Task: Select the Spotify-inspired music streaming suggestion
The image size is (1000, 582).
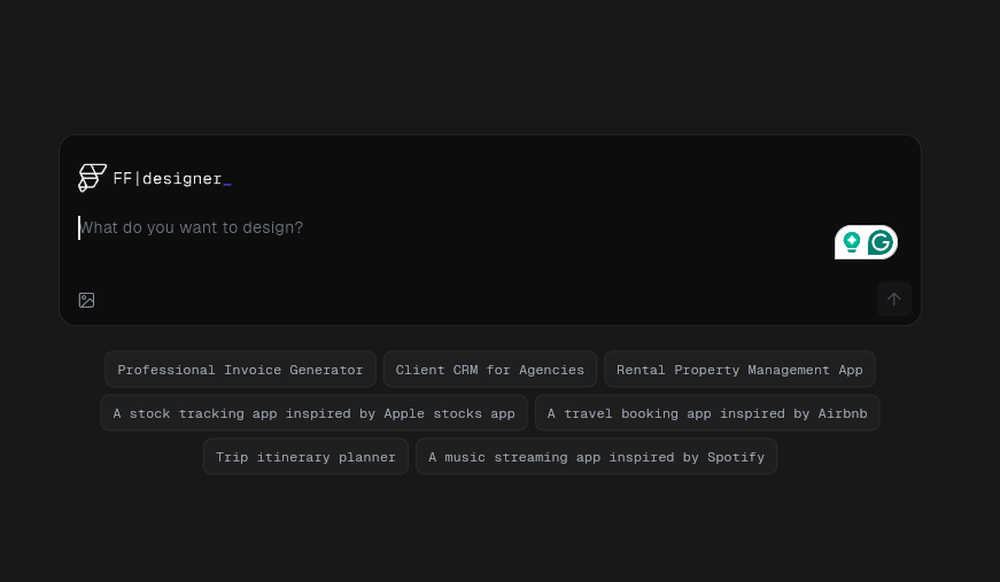Action: pyautogui.click(x=596, y=457)
